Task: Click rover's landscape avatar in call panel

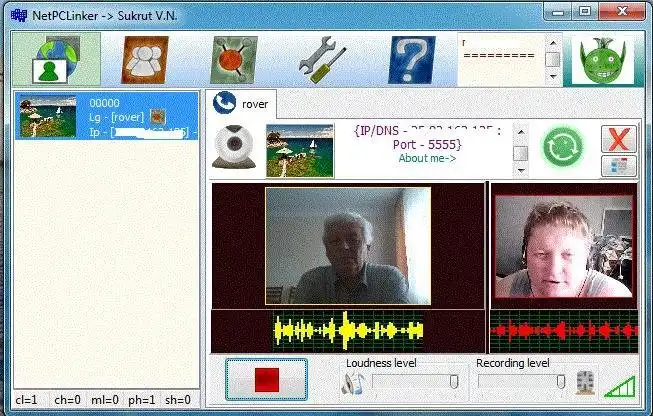Action: click(x=300, y=150)
